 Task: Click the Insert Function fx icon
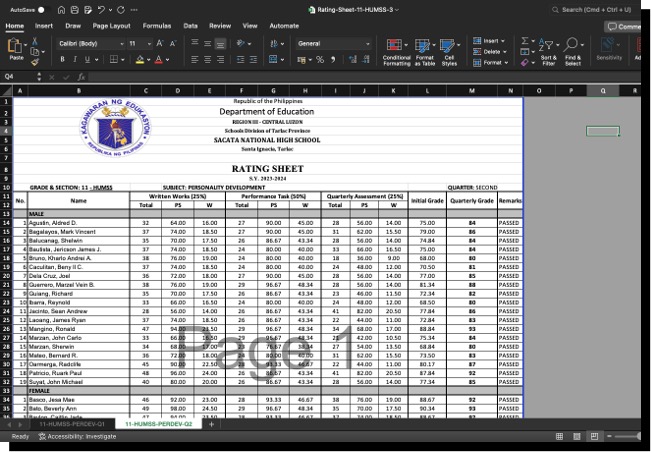(x=81, y=77)
